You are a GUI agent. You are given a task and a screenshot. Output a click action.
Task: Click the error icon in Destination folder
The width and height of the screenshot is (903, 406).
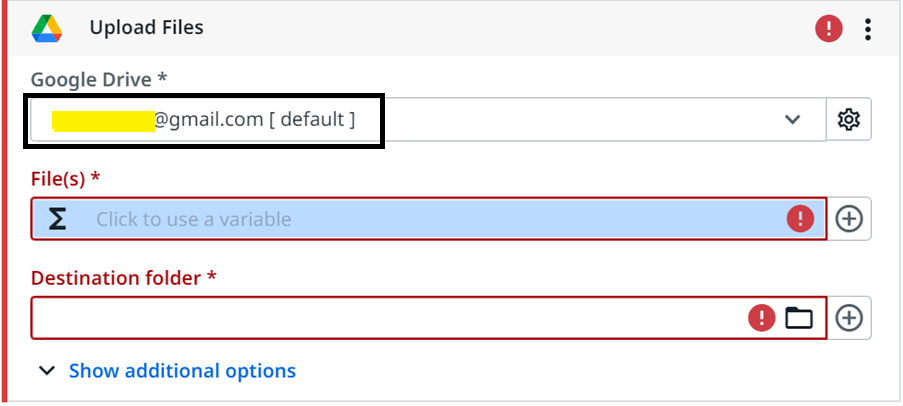tap(762, 317)
